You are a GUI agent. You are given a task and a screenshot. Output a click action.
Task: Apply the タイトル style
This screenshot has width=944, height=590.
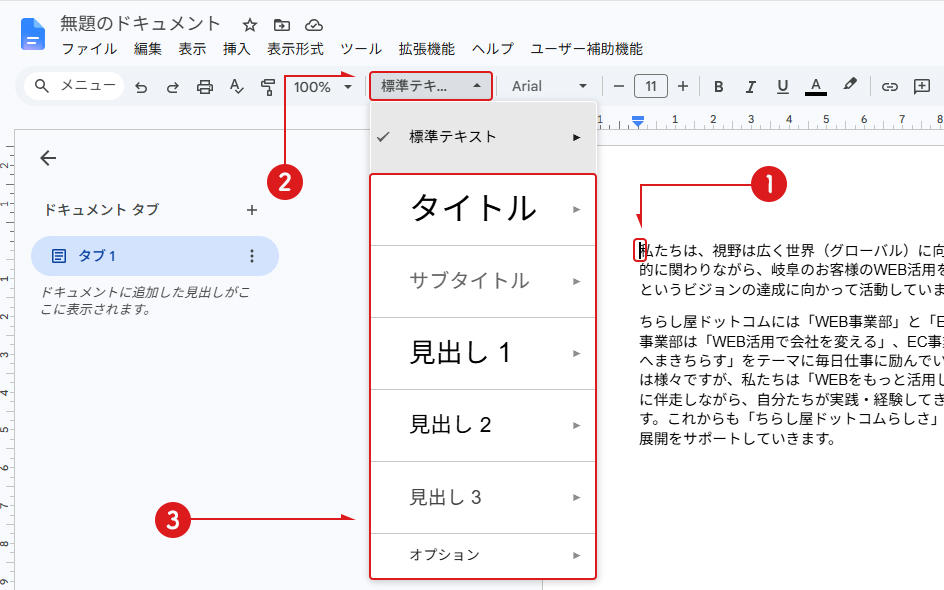click(x=483, y=210)
